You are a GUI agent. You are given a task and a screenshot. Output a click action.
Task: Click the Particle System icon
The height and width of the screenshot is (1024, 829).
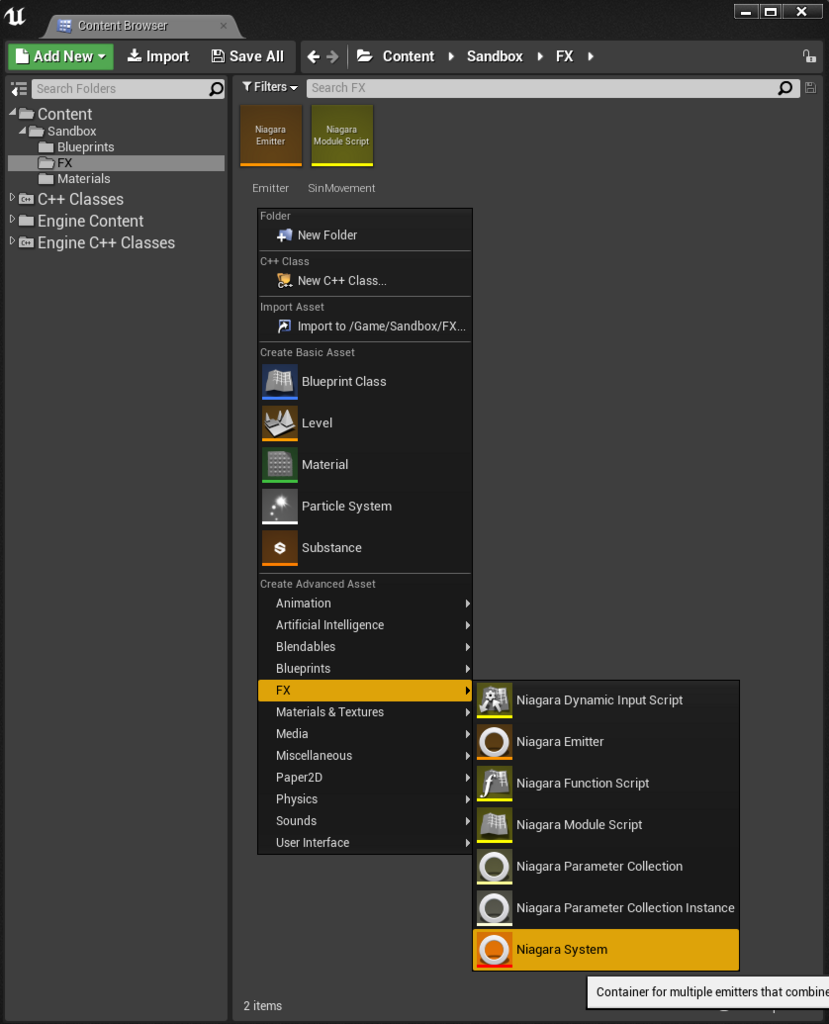(x=280, y=506)
